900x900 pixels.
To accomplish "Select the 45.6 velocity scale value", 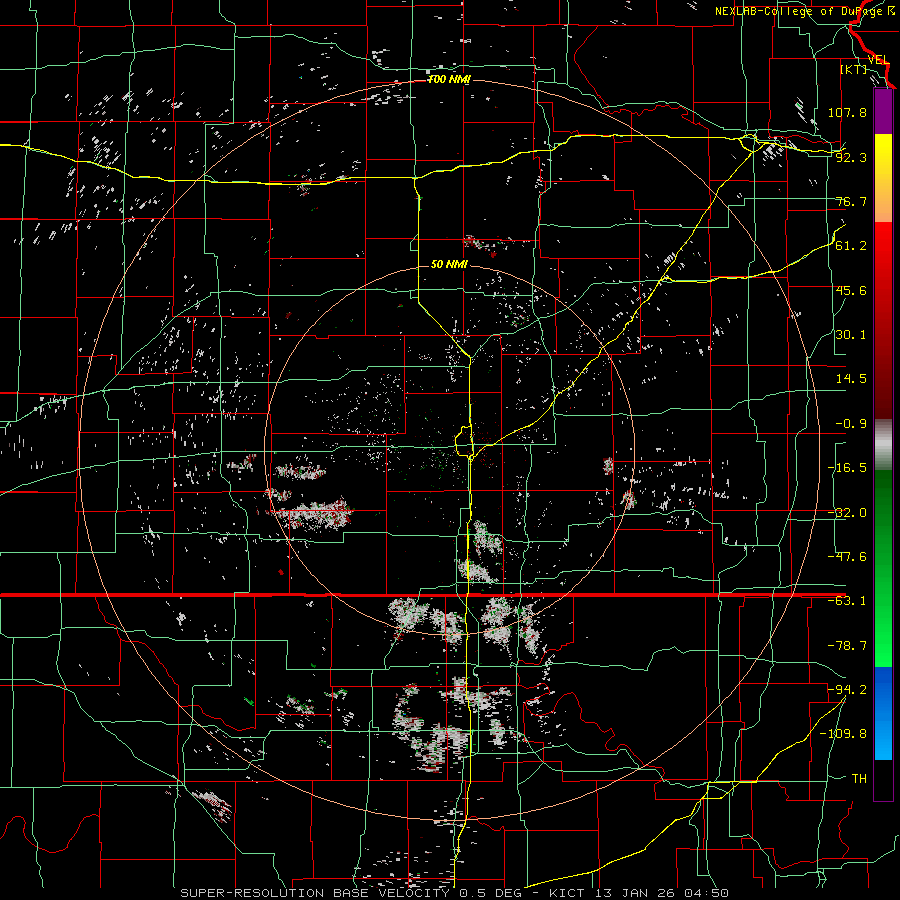I will click(x=851, y=290).
